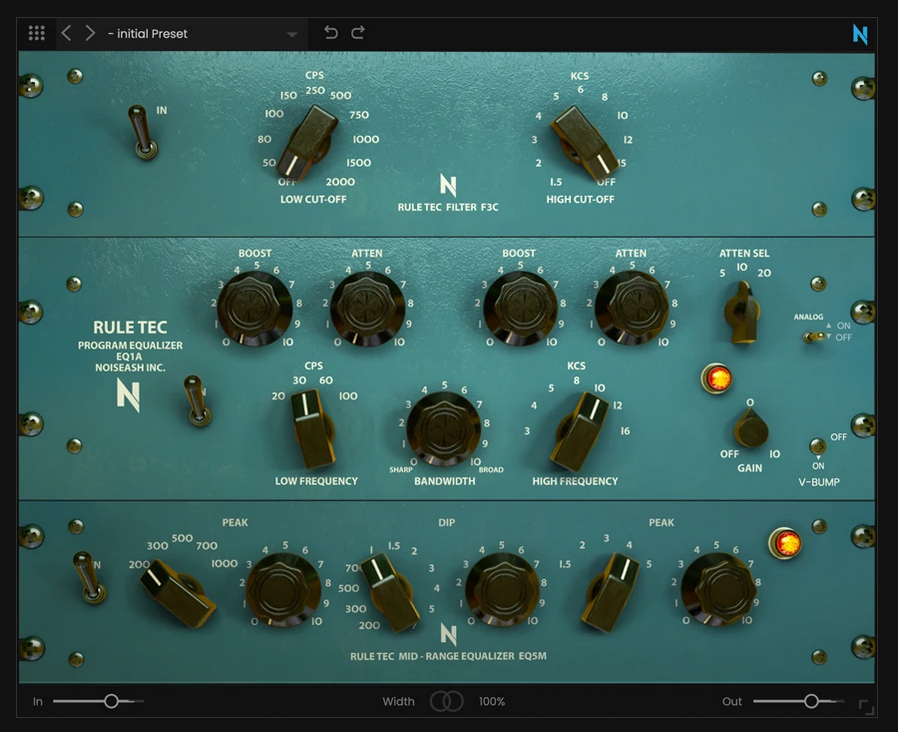
Task: Click the 1000 low peak frequency label
Action: [x=224, y=564]
